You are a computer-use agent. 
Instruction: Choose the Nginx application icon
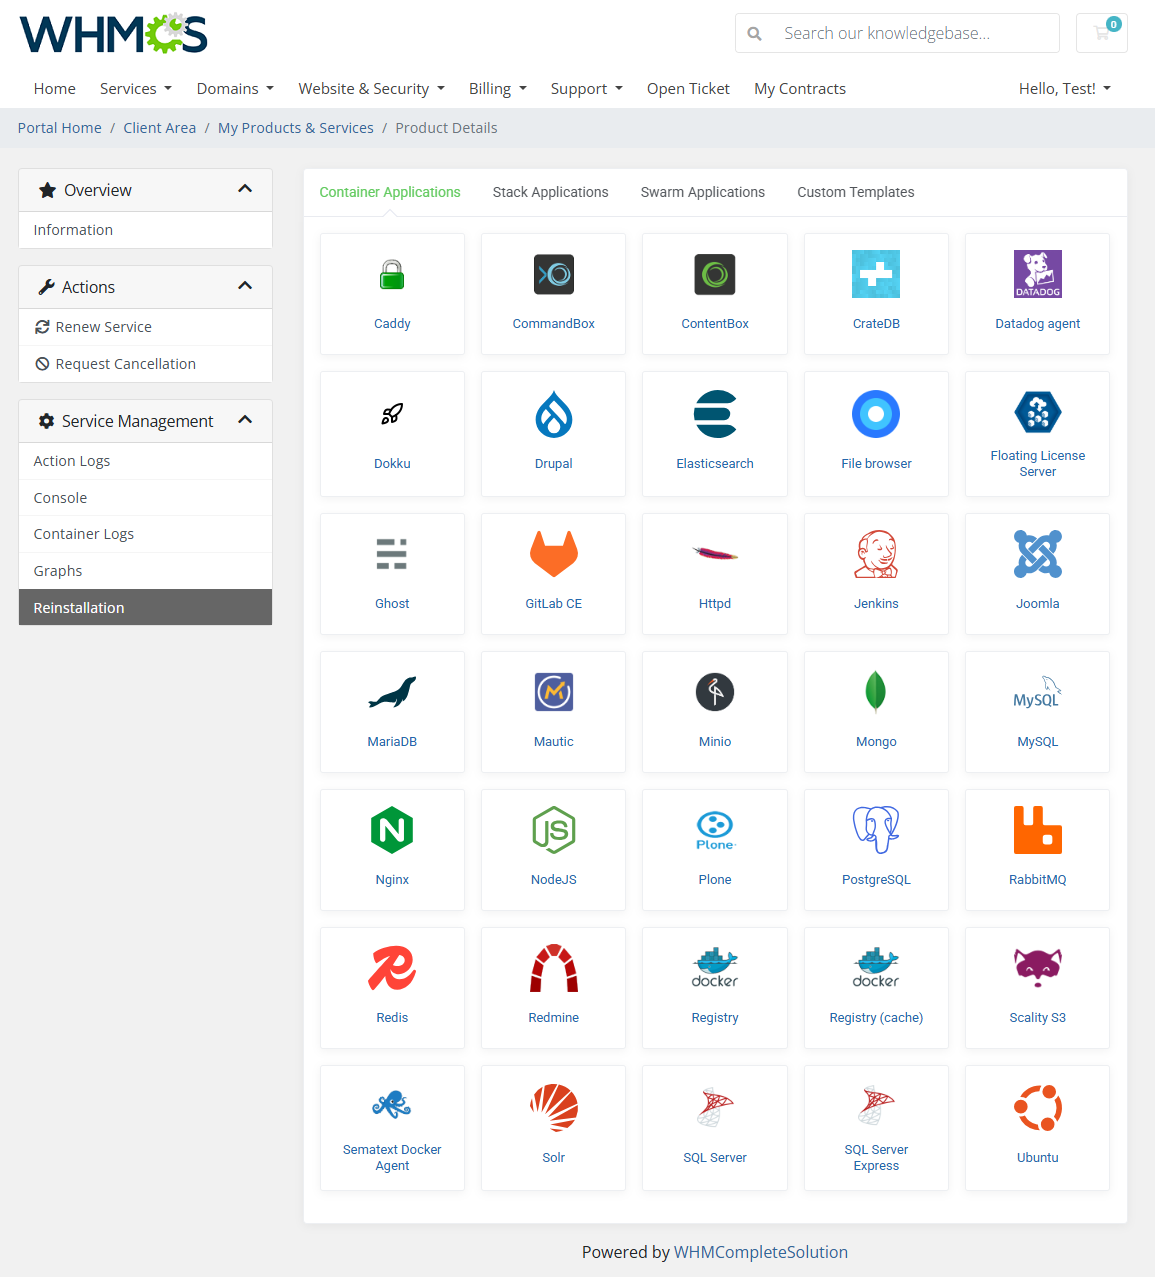tap(392, 850)
